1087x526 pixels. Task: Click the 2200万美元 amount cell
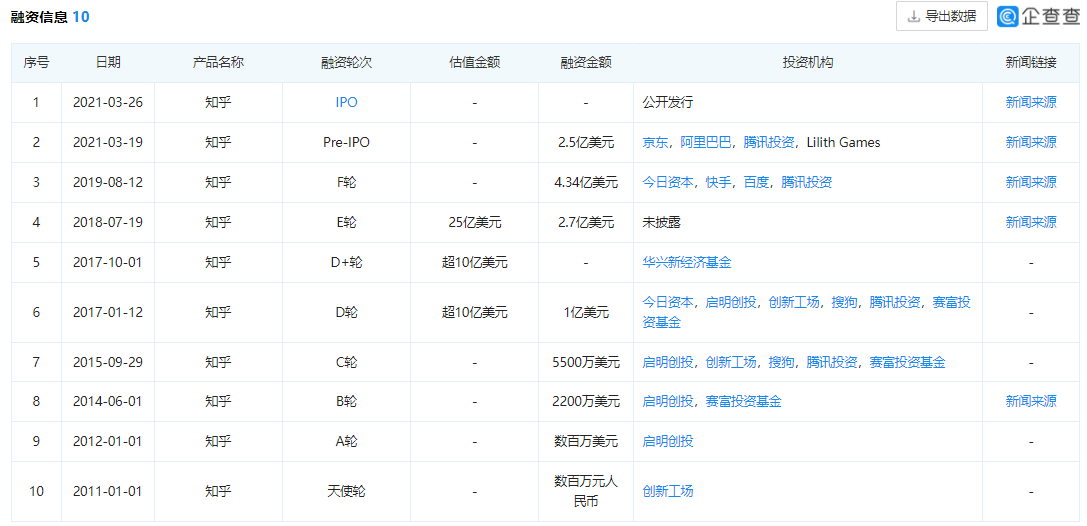pos(586,401)
